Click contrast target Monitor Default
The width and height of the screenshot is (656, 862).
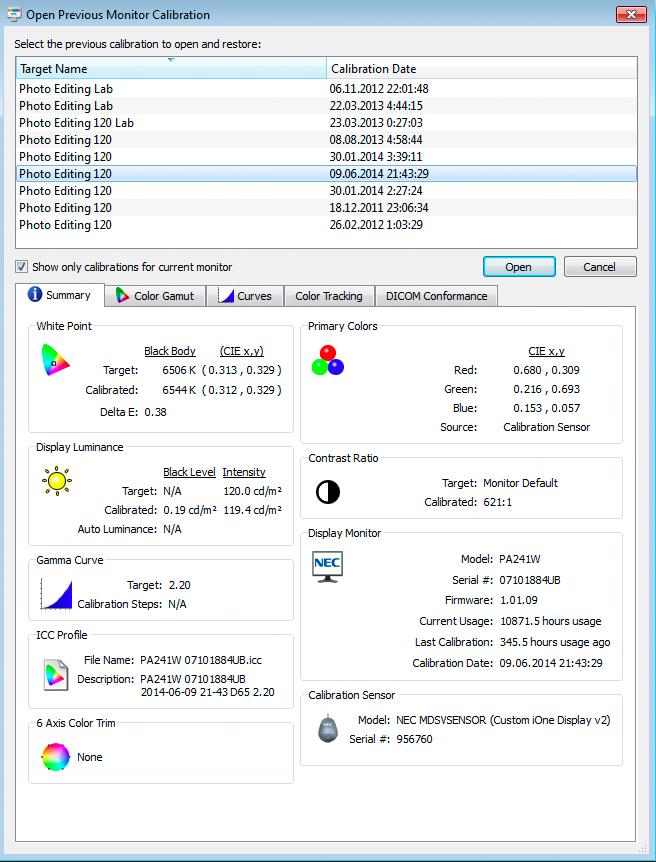520,483
